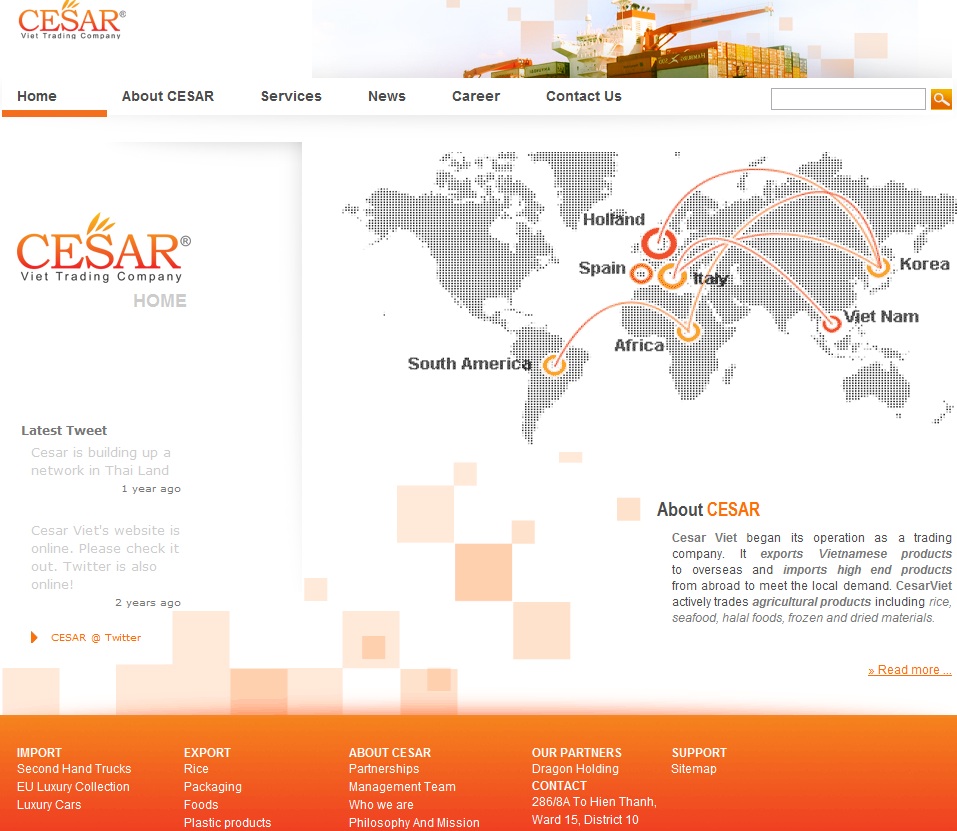957x831 pixels.
Task: Select the Career menu item
Action: pyautogui.click(x=476, y=96)
